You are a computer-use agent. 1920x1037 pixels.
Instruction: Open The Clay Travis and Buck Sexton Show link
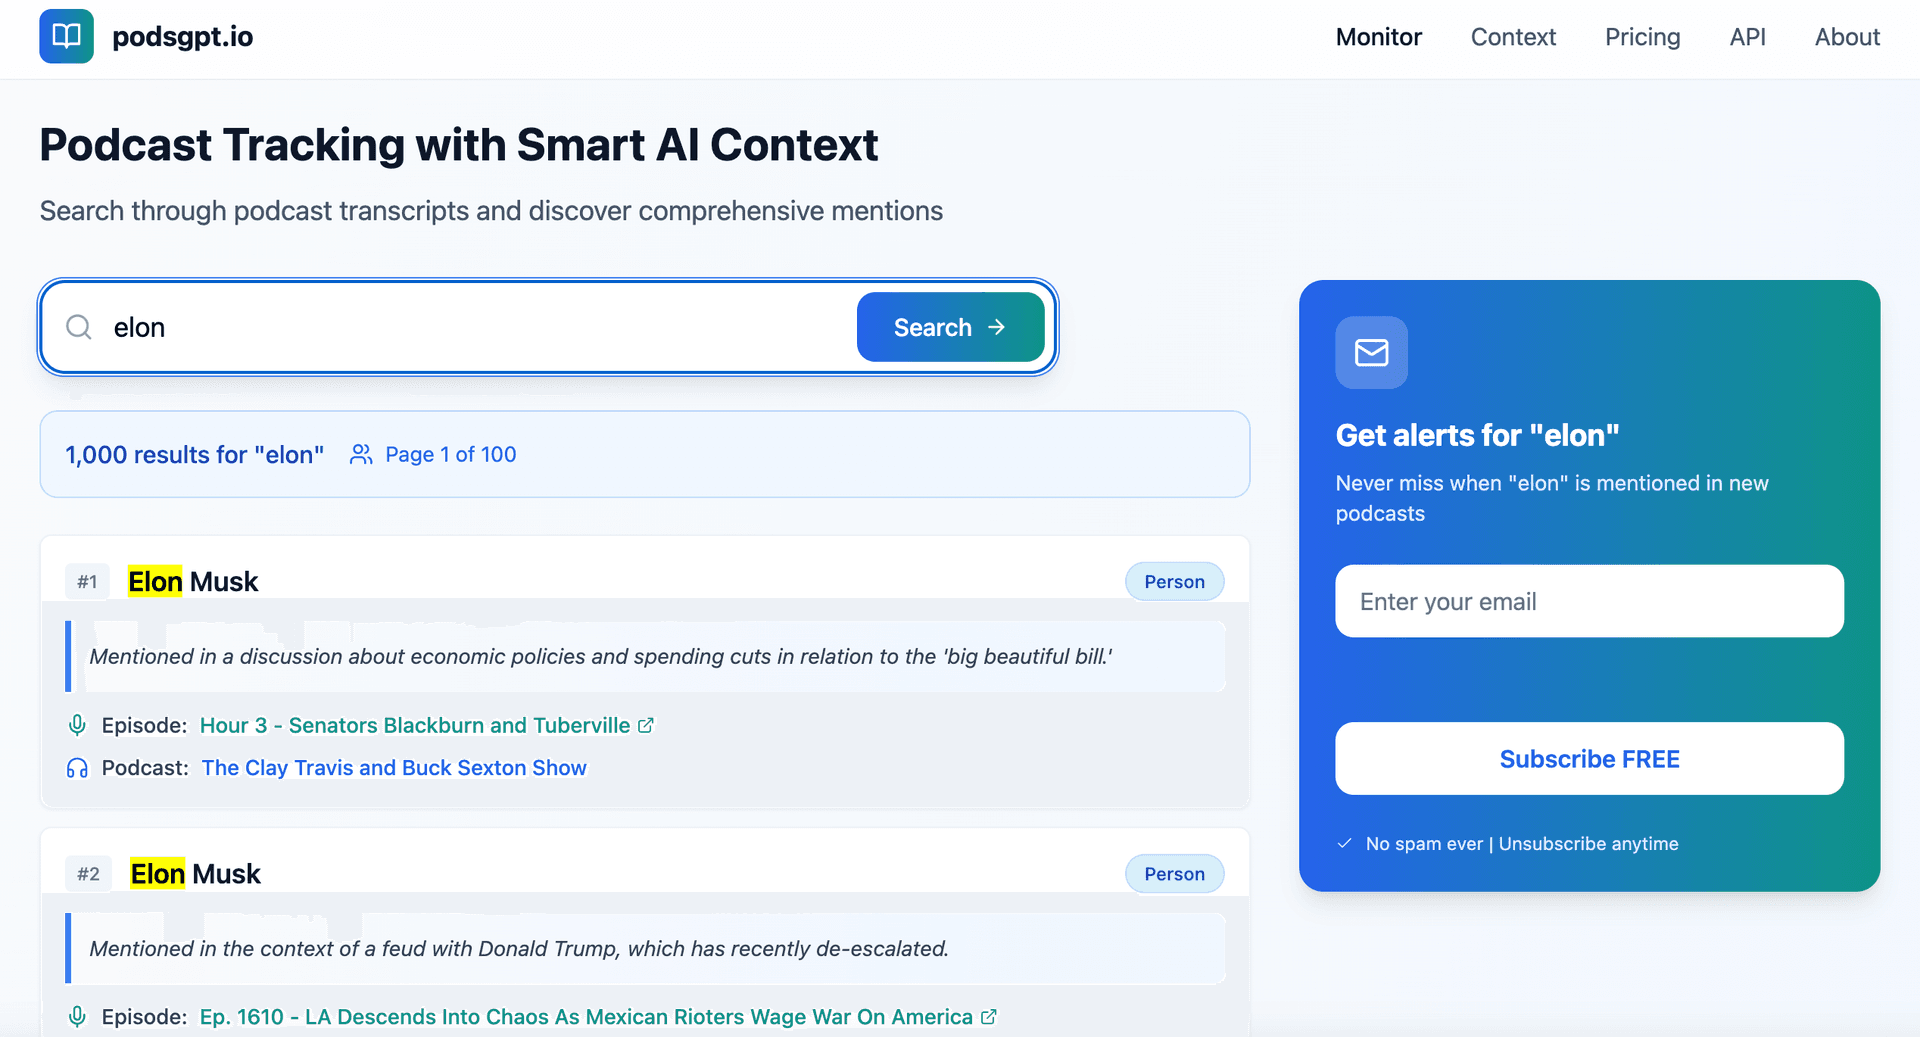[394, 767]
